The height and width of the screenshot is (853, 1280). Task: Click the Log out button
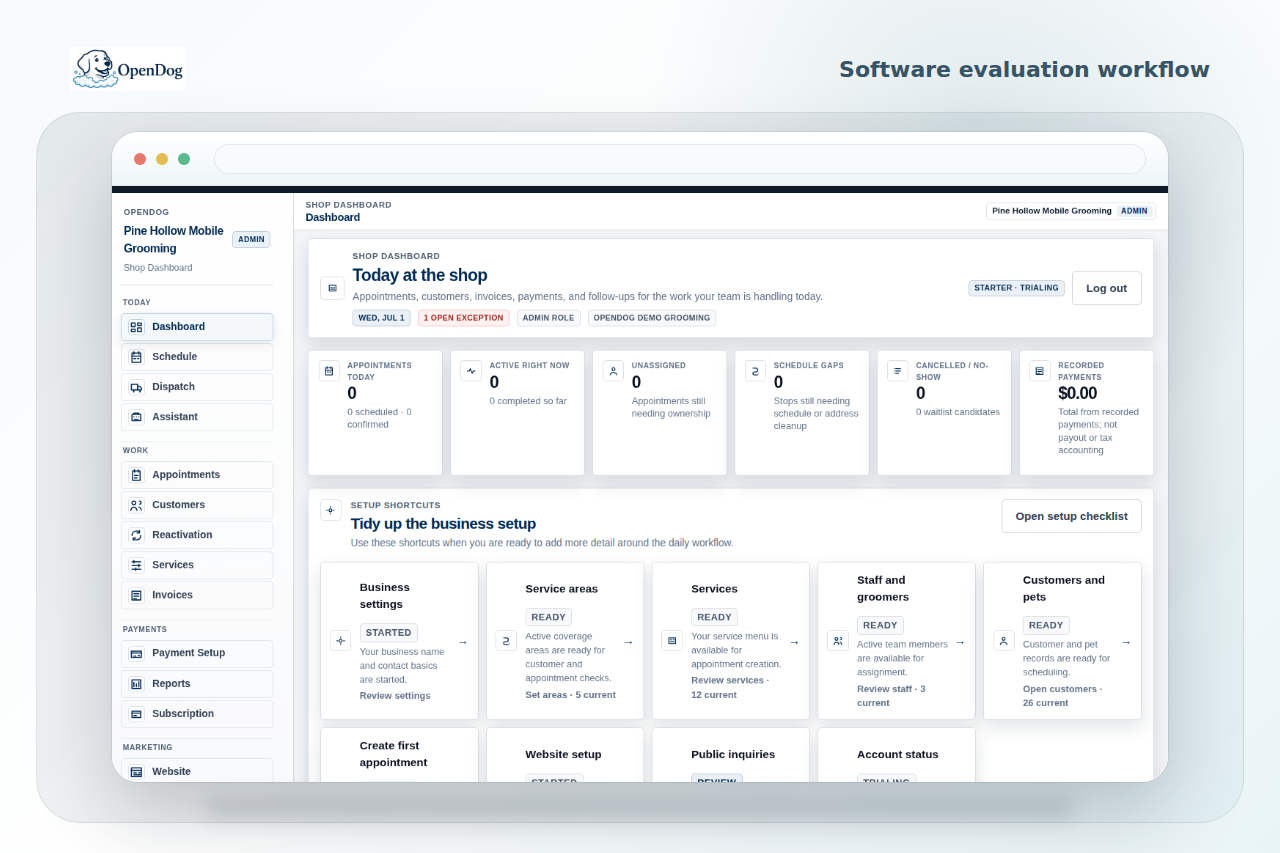(x=1106, y=288)
